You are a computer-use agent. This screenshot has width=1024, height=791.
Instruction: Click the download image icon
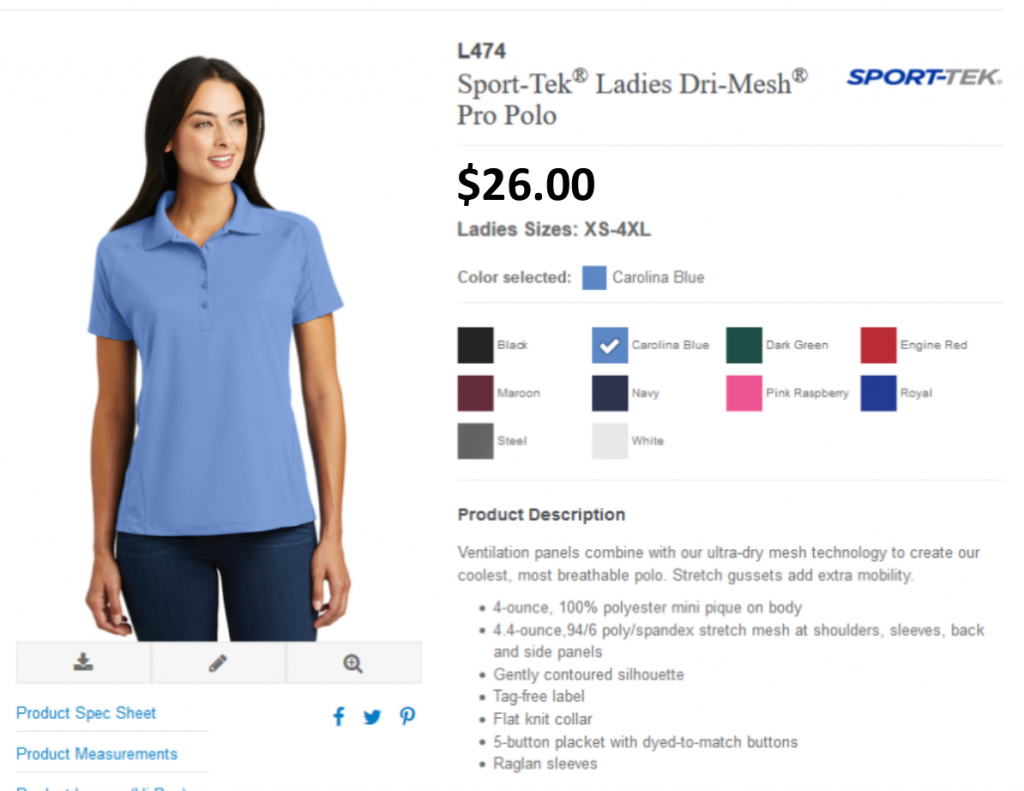click(x=83, y=662)
